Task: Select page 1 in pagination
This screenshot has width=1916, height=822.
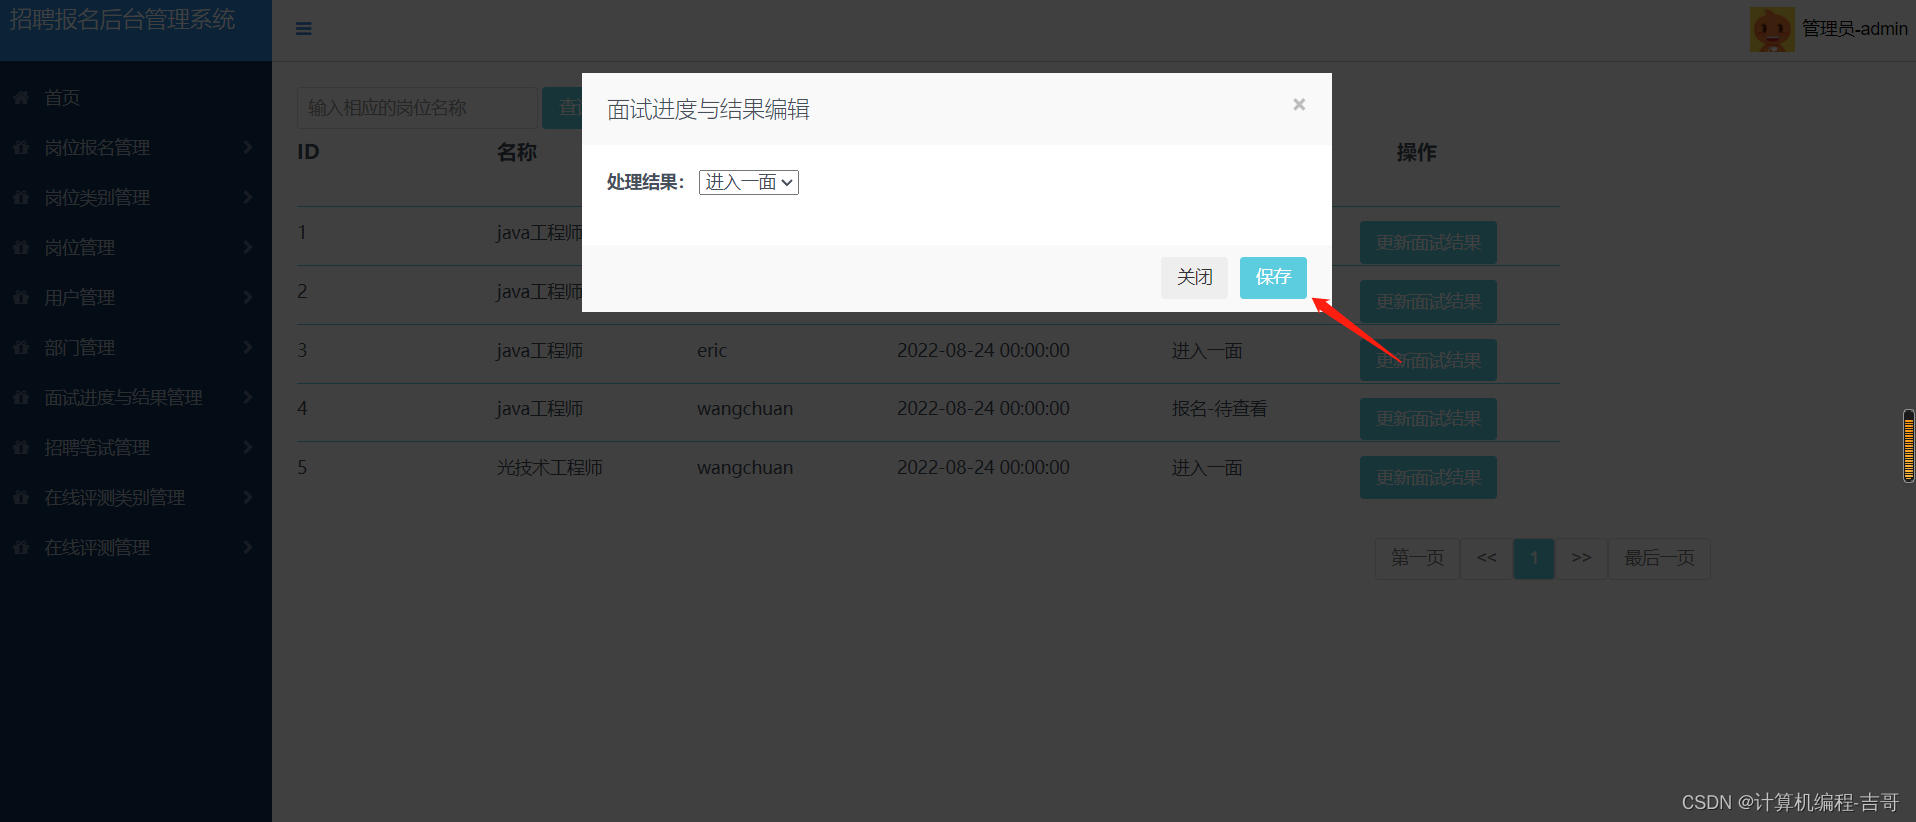Action: (x=1534, y=558)
